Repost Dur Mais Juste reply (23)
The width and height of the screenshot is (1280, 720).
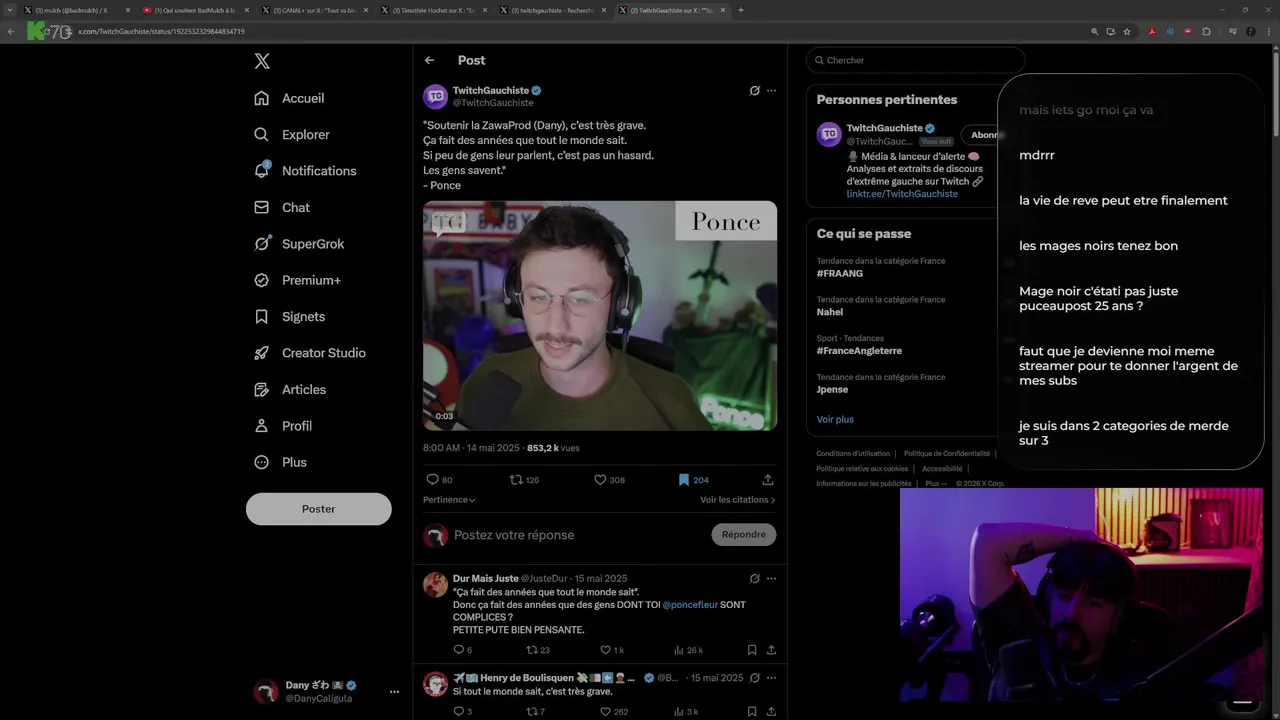(538, 650)
